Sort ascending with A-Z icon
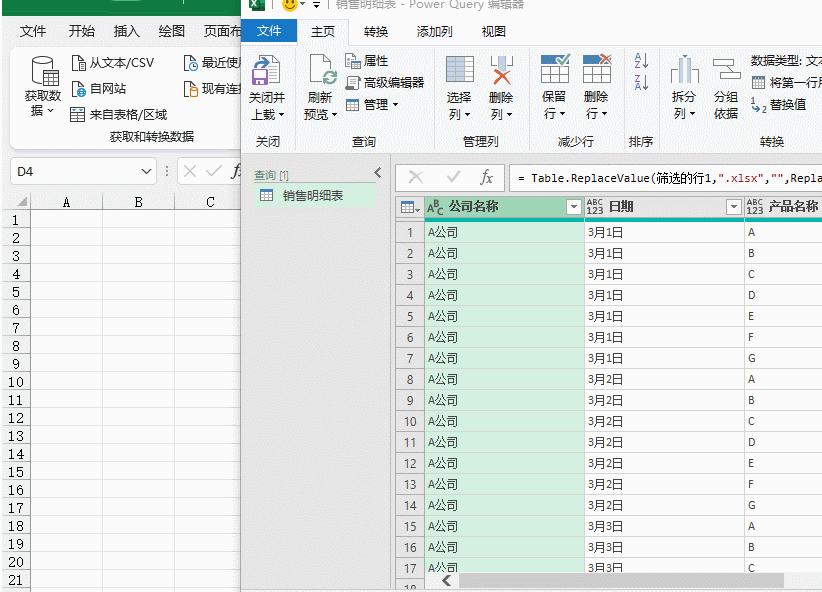822x592 pixels. coord(641,60)
